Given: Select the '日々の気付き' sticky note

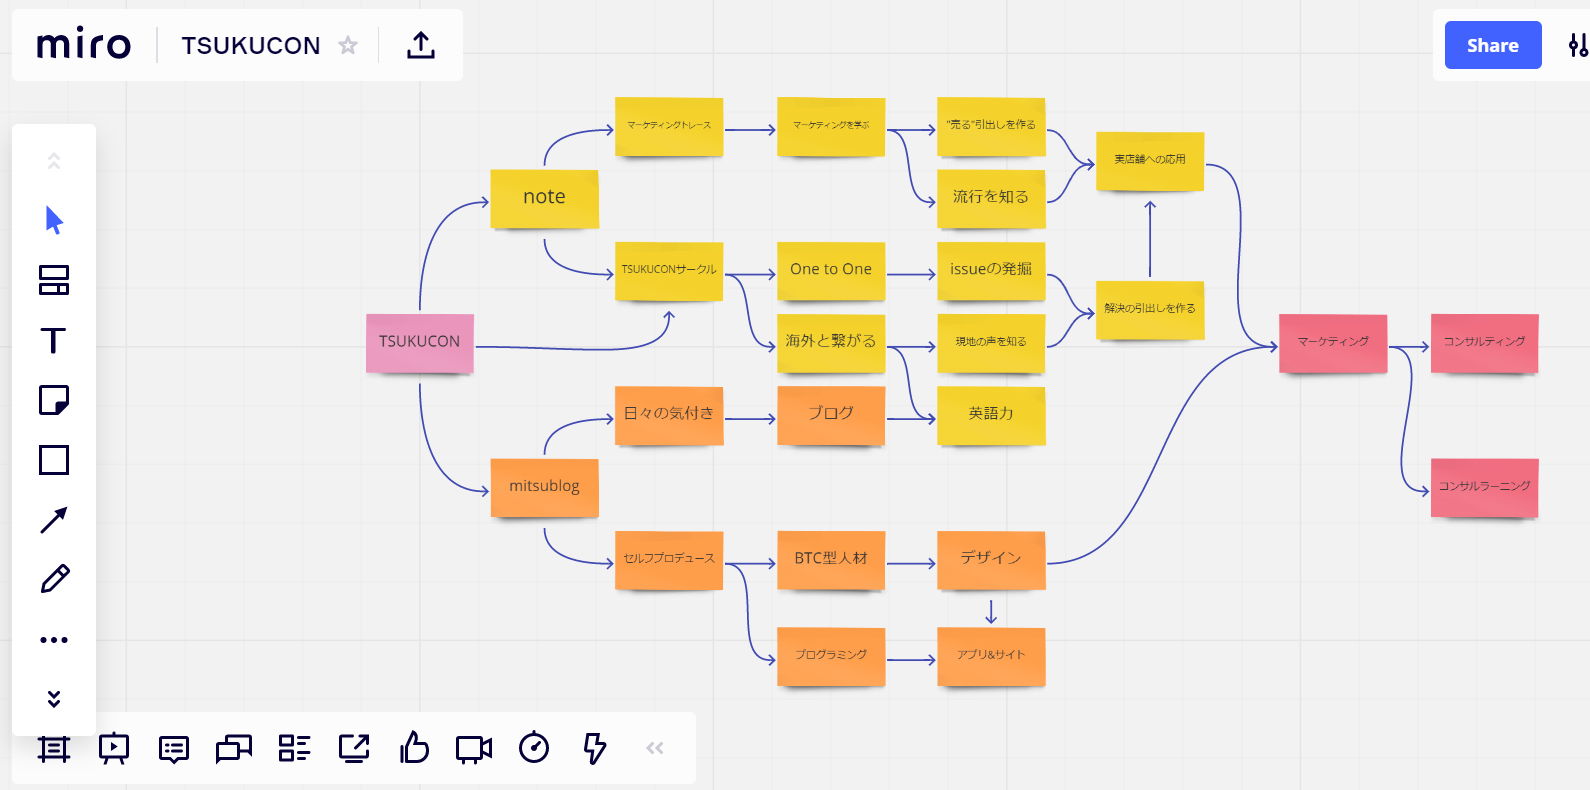Looking at the screenshot, I should [669, 414].
